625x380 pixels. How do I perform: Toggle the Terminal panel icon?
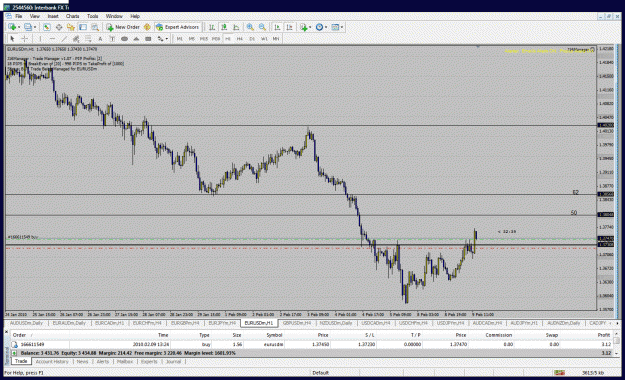(83, 27)
